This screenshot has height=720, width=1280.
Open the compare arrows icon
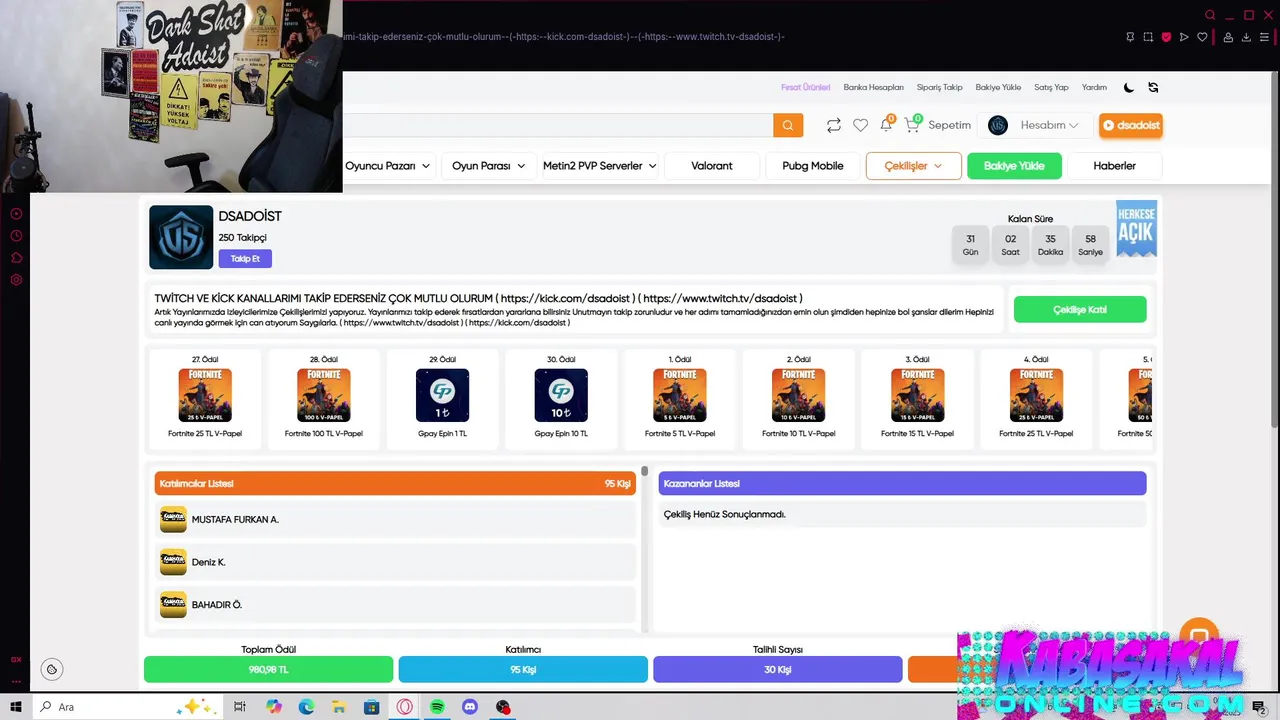tap(833, 125)
